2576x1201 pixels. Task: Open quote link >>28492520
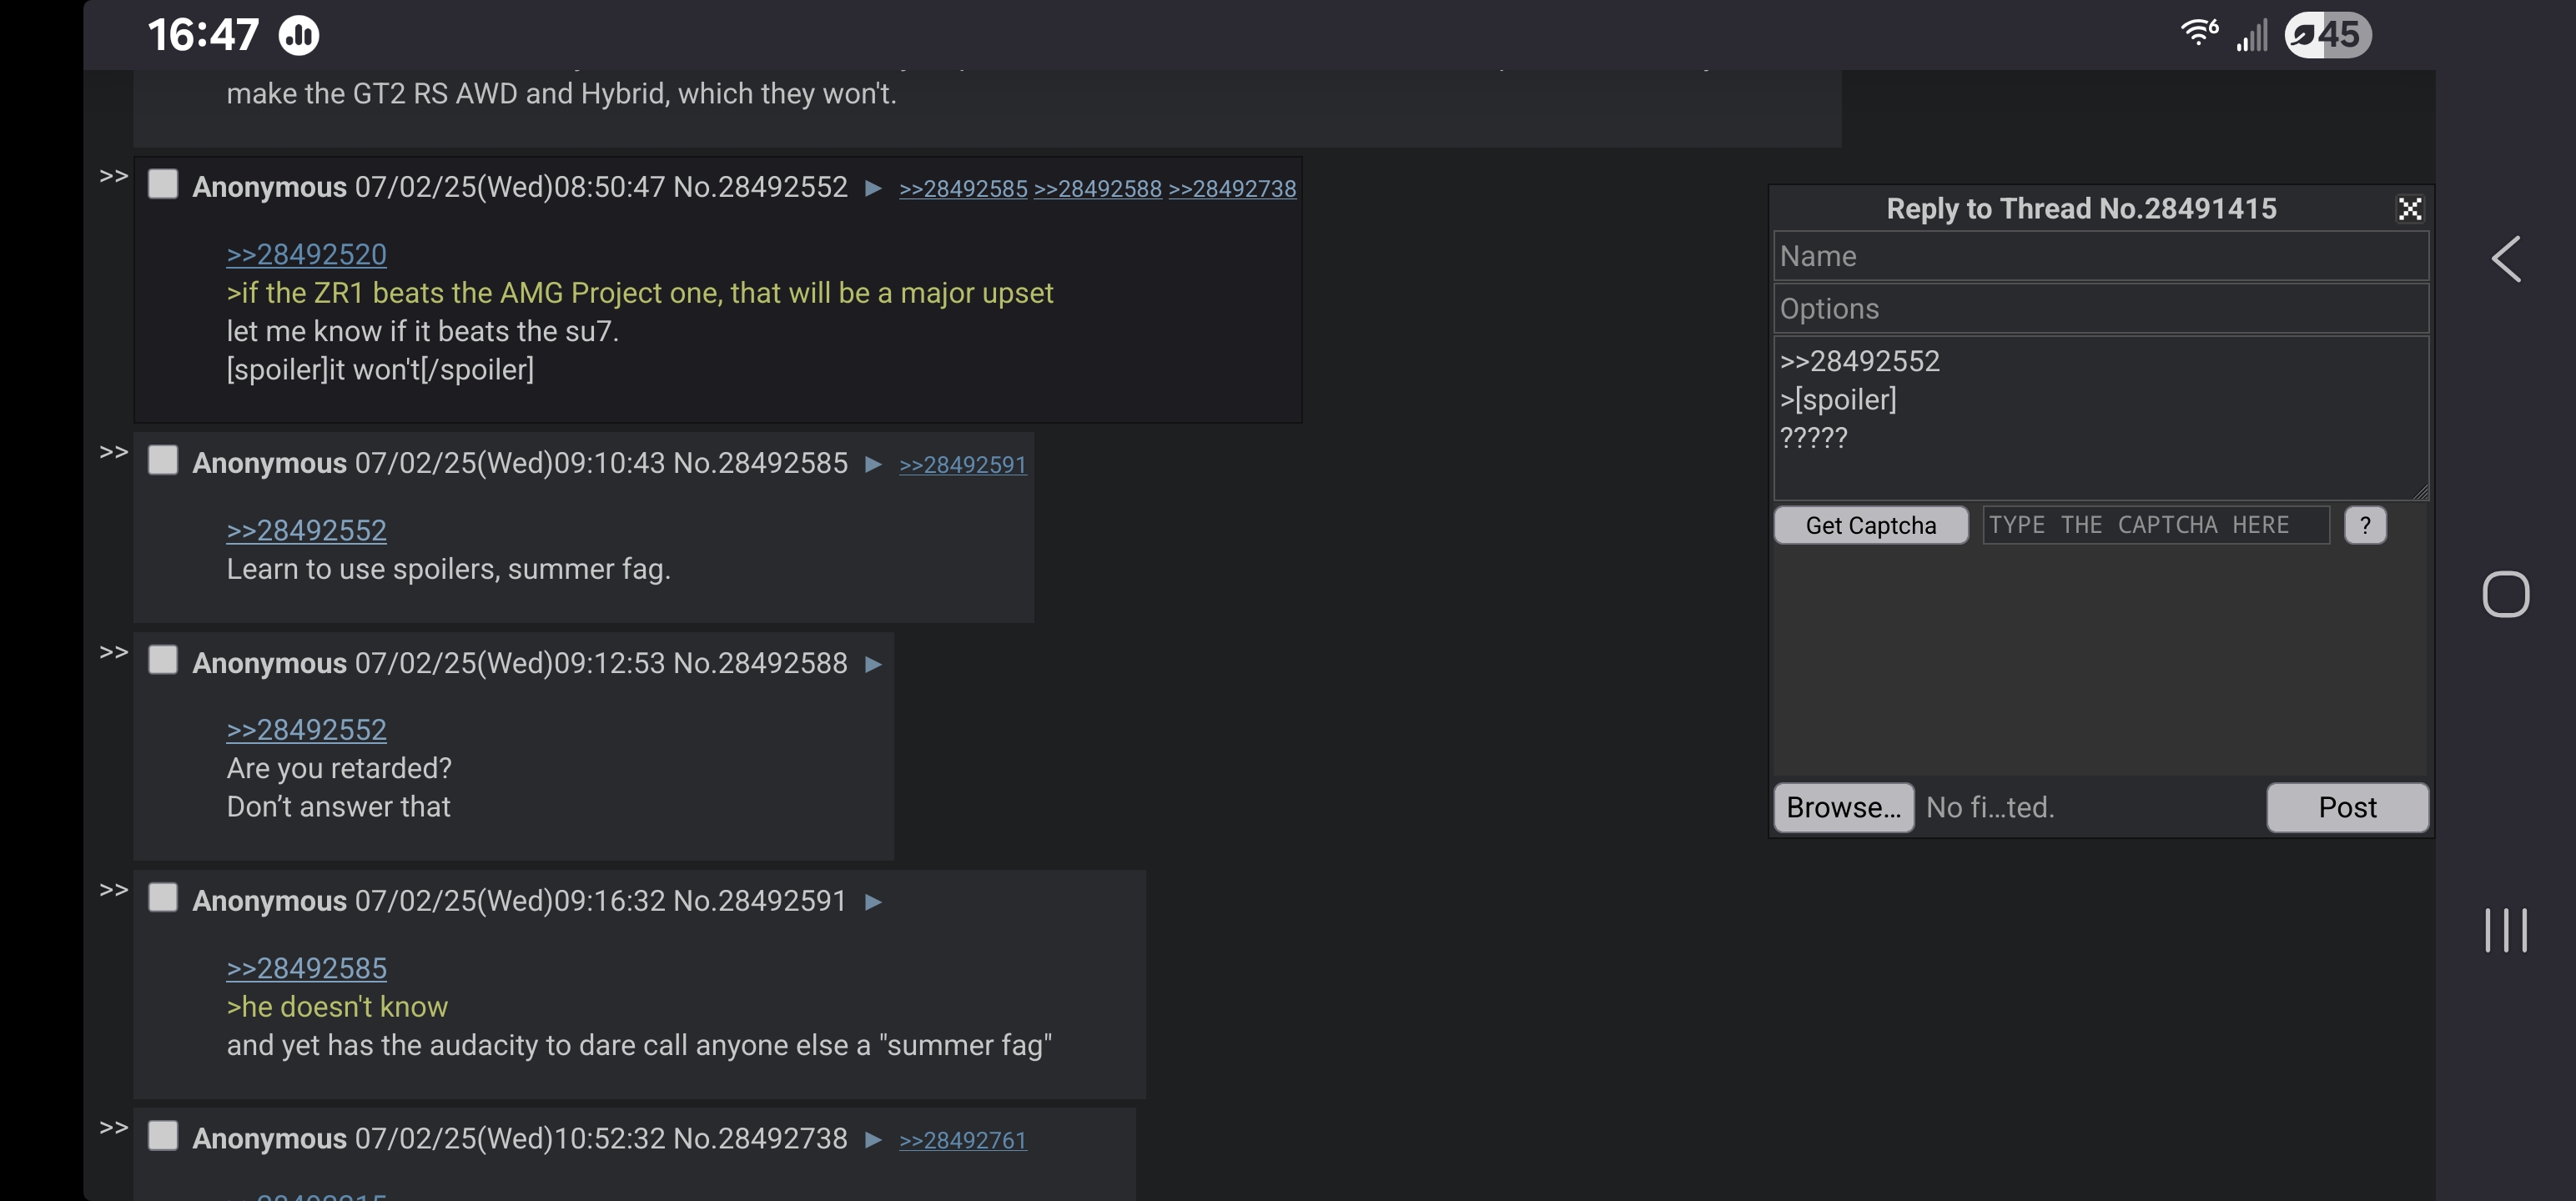(306, 255)
